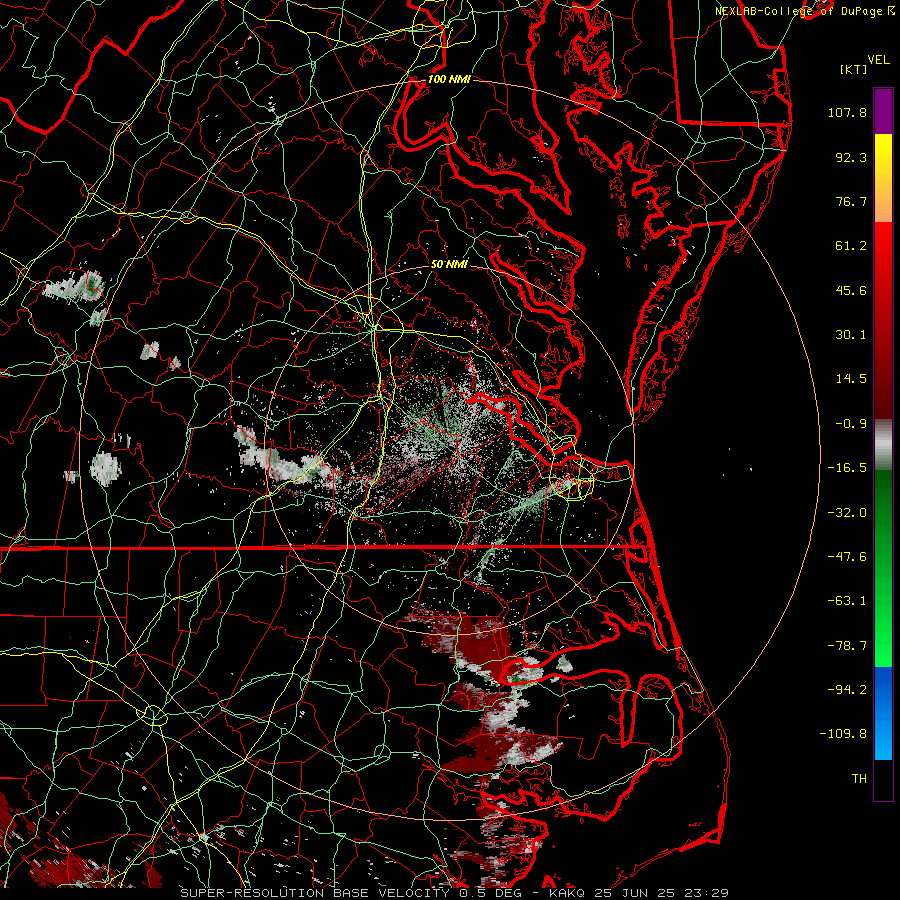Click the -16.5 value on velocity scale
Viewport: 900px width, 900px height.
coord(847,468)
